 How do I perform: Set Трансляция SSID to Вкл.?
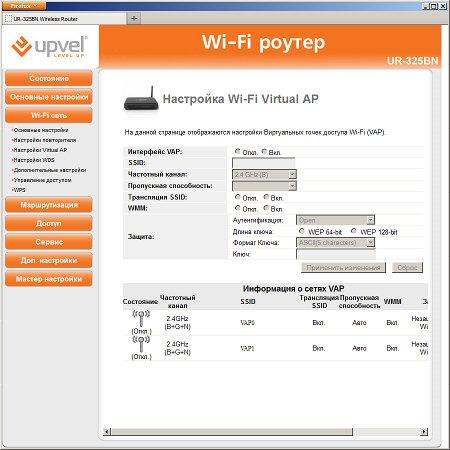266,197
